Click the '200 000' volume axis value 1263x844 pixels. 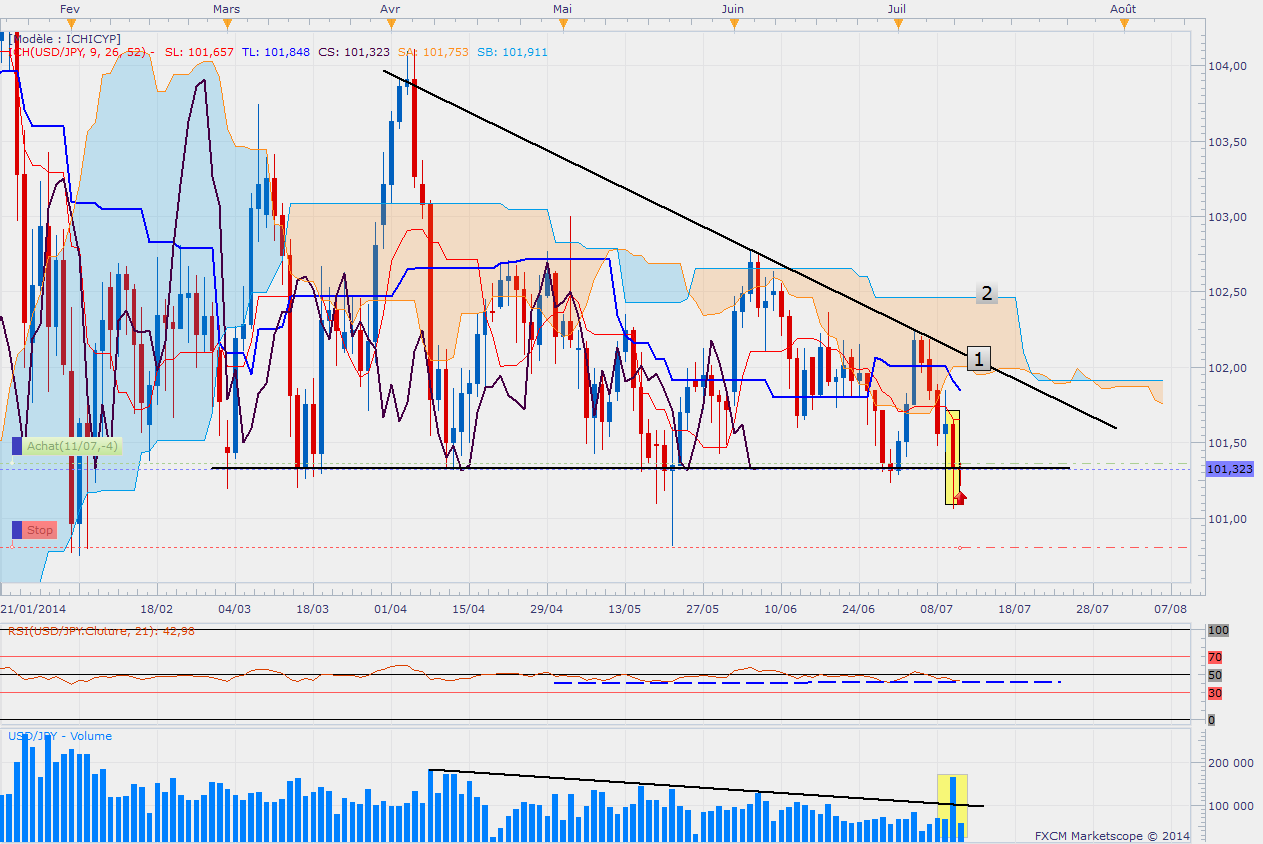tap(1232, 763)
